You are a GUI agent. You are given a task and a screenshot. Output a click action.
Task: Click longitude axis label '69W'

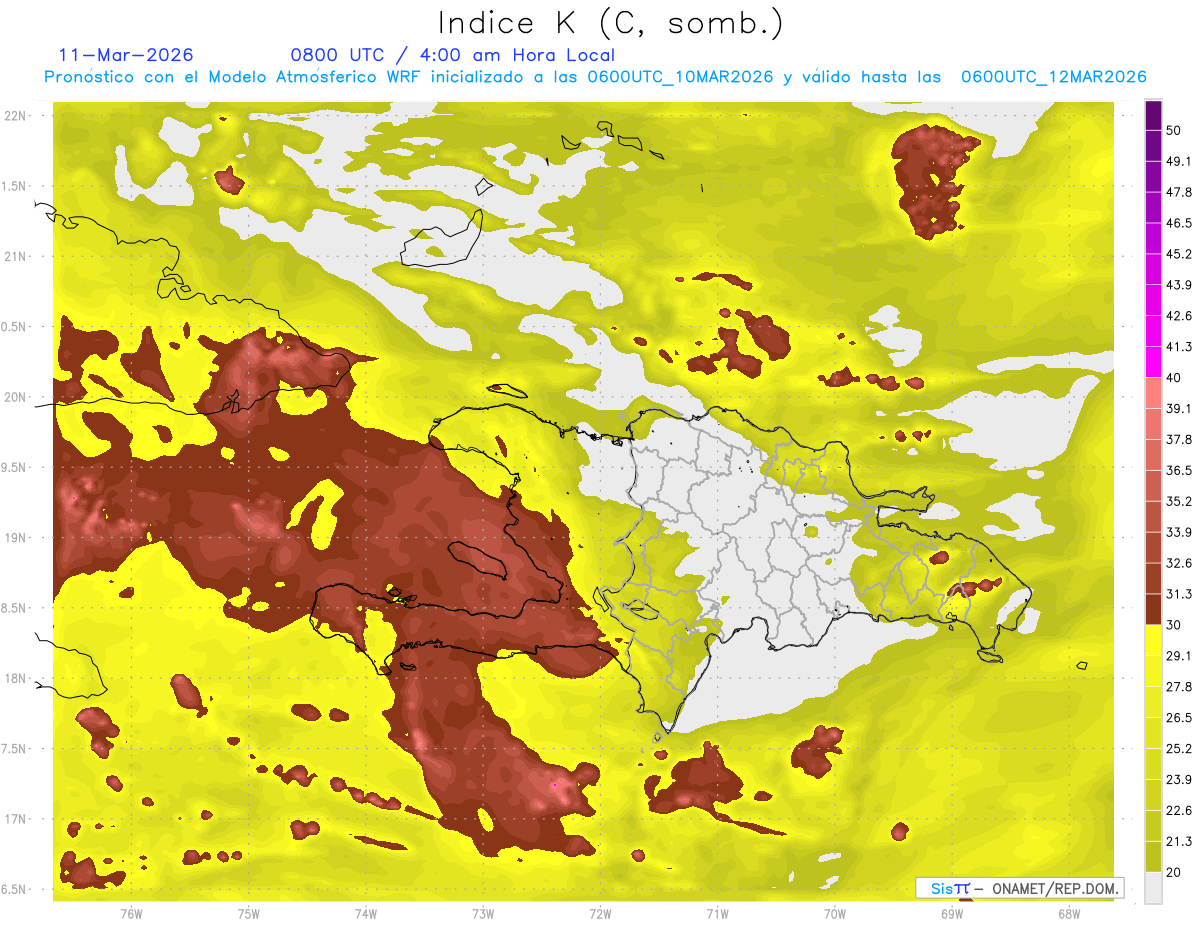(952, 913)
